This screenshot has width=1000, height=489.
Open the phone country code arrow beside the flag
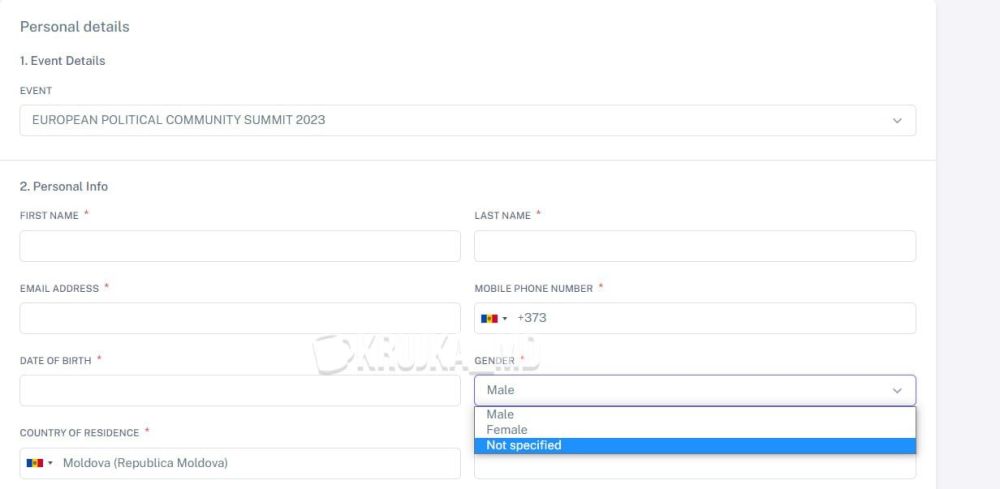[x=505, y=319]
